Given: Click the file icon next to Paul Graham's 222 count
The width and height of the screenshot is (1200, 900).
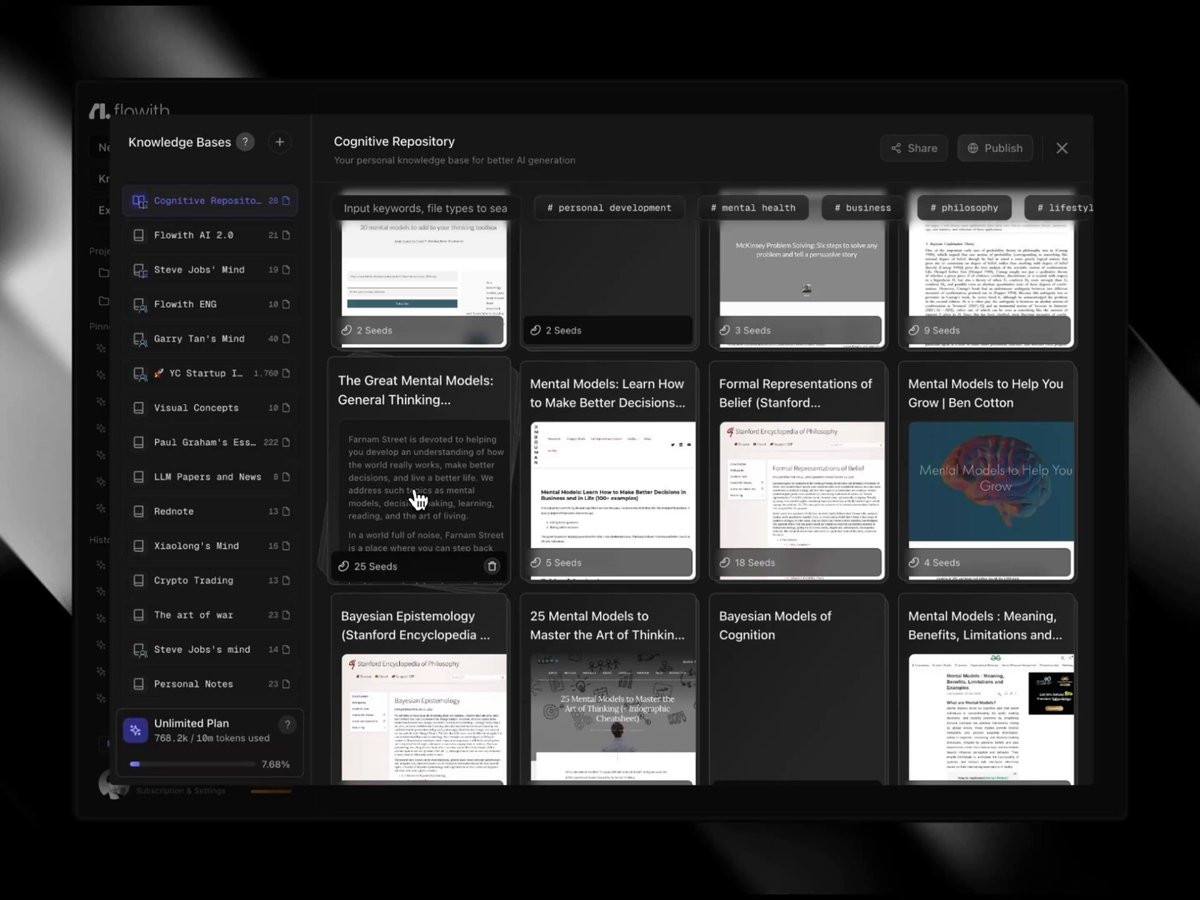Looking at the screenshot, I should click(x=287, y=443).
